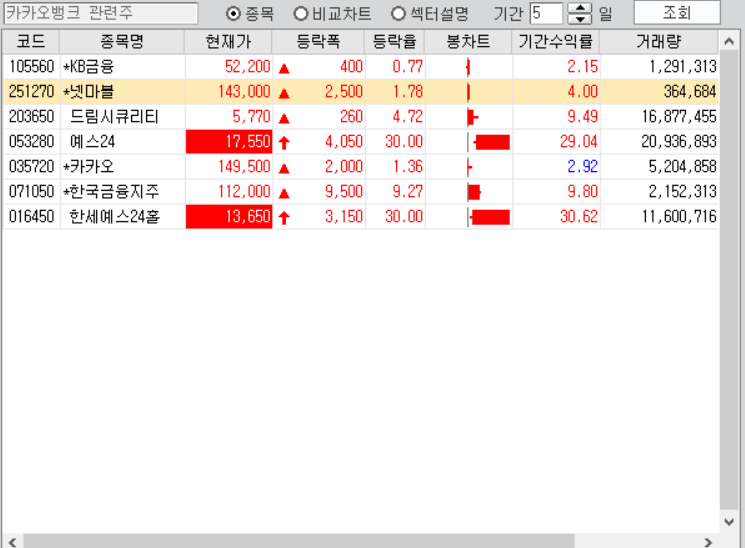Select the 드림시큐리티 stock name
The image size is (745, 548).
coord(114,116)
